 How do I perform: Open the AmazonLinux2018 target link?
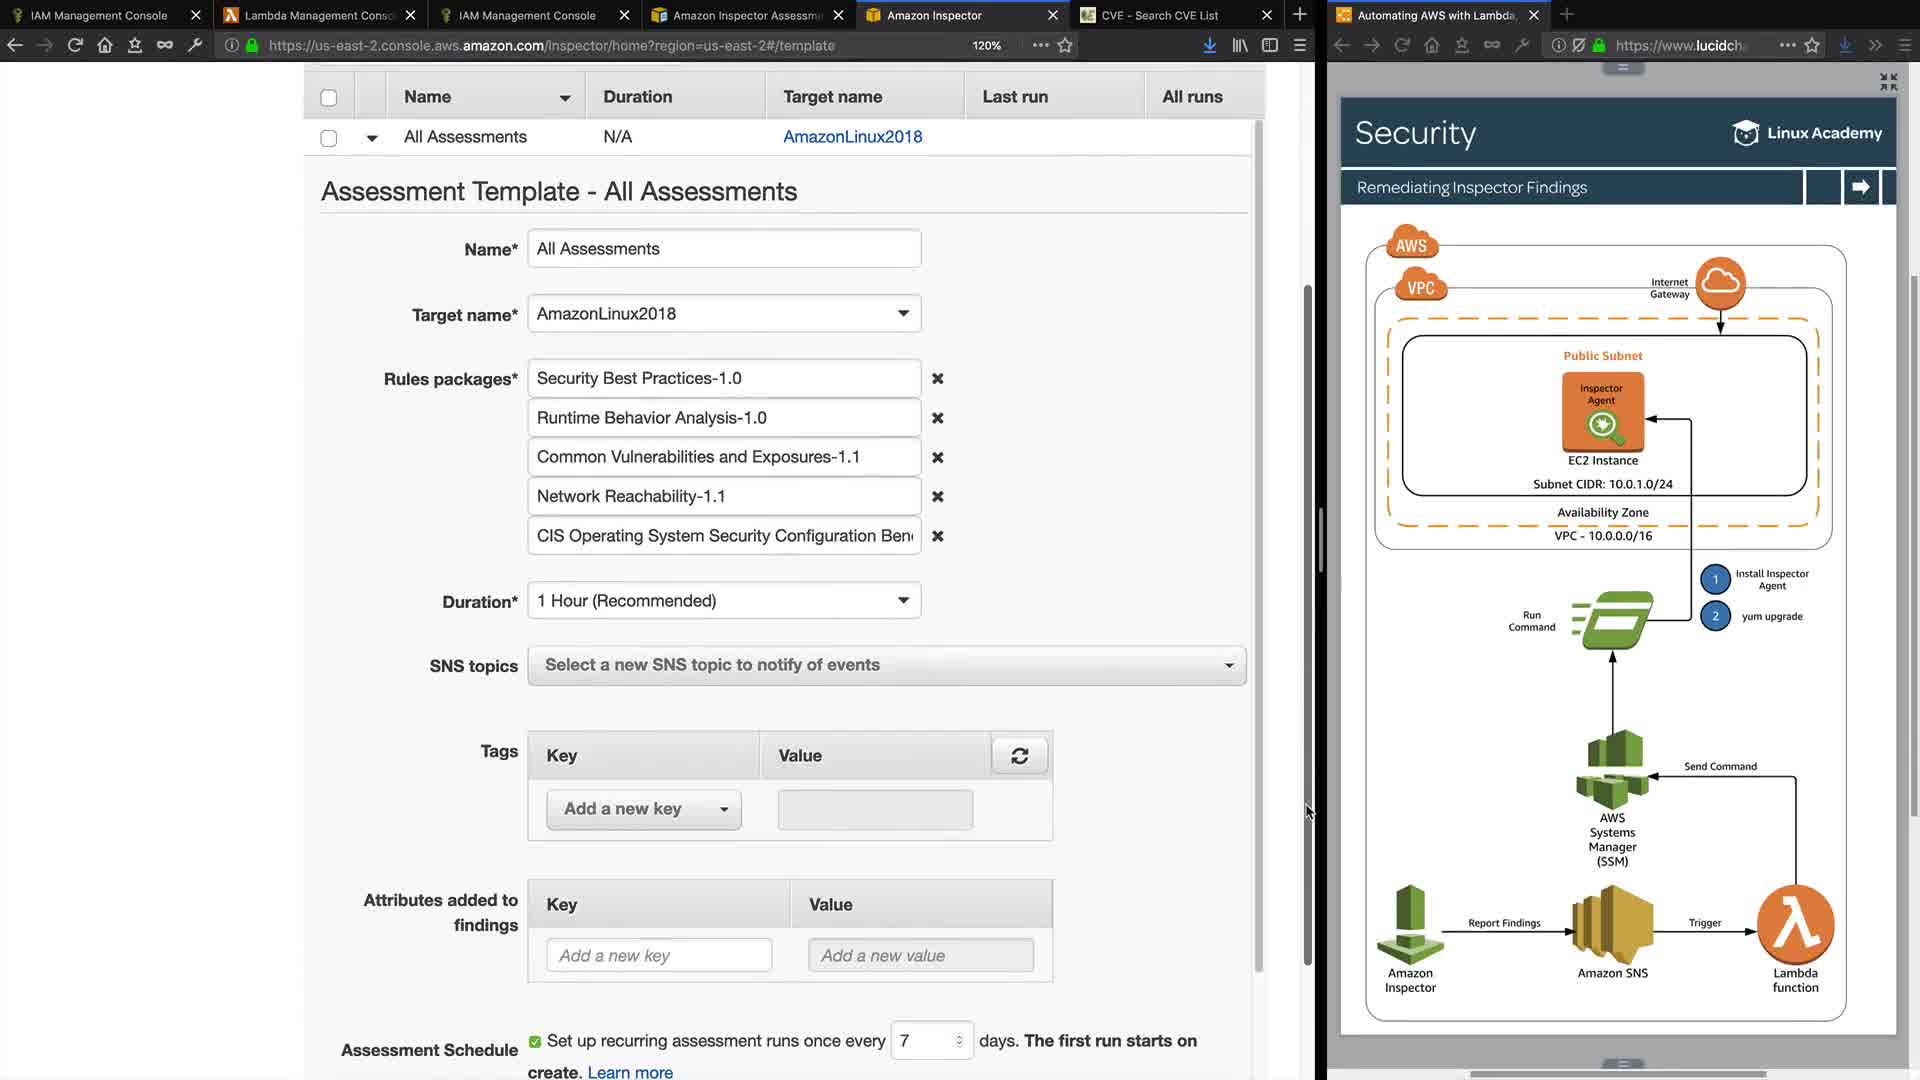tap(852, 137)
